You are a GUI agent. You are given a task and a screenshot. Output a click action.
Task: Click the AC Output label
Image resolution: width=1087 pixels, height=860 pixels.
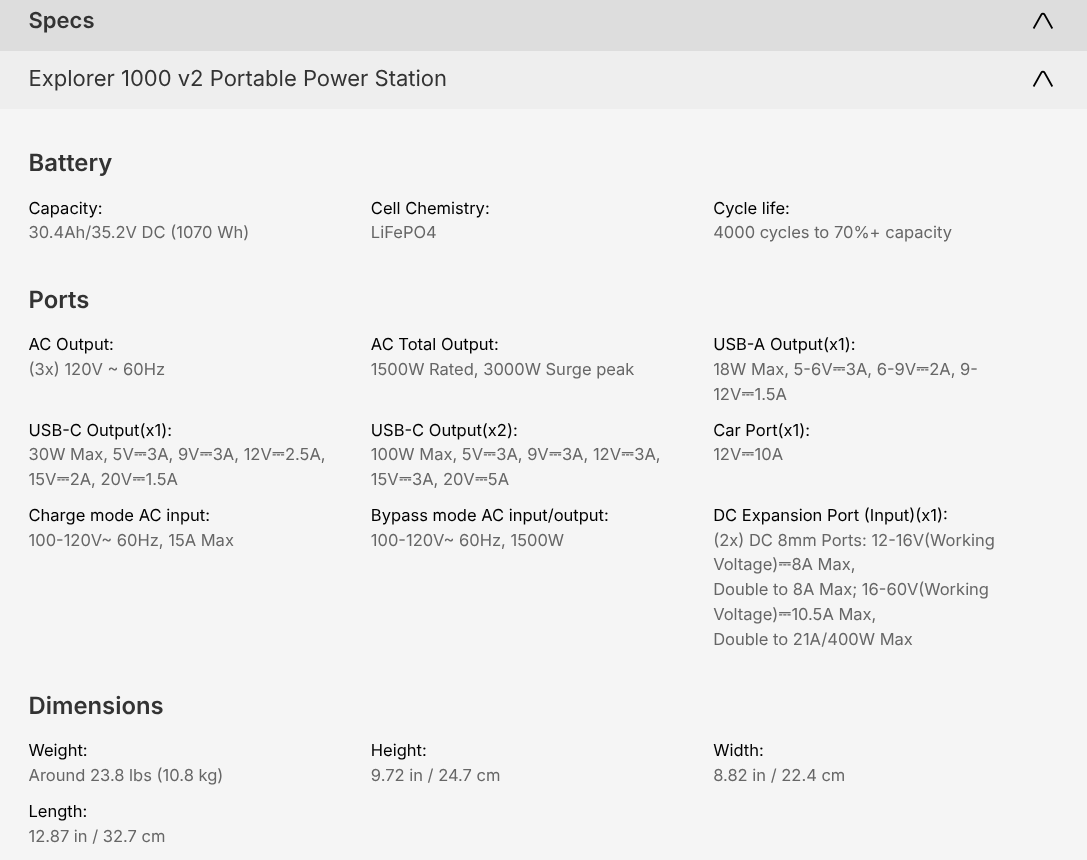point(71,345)
